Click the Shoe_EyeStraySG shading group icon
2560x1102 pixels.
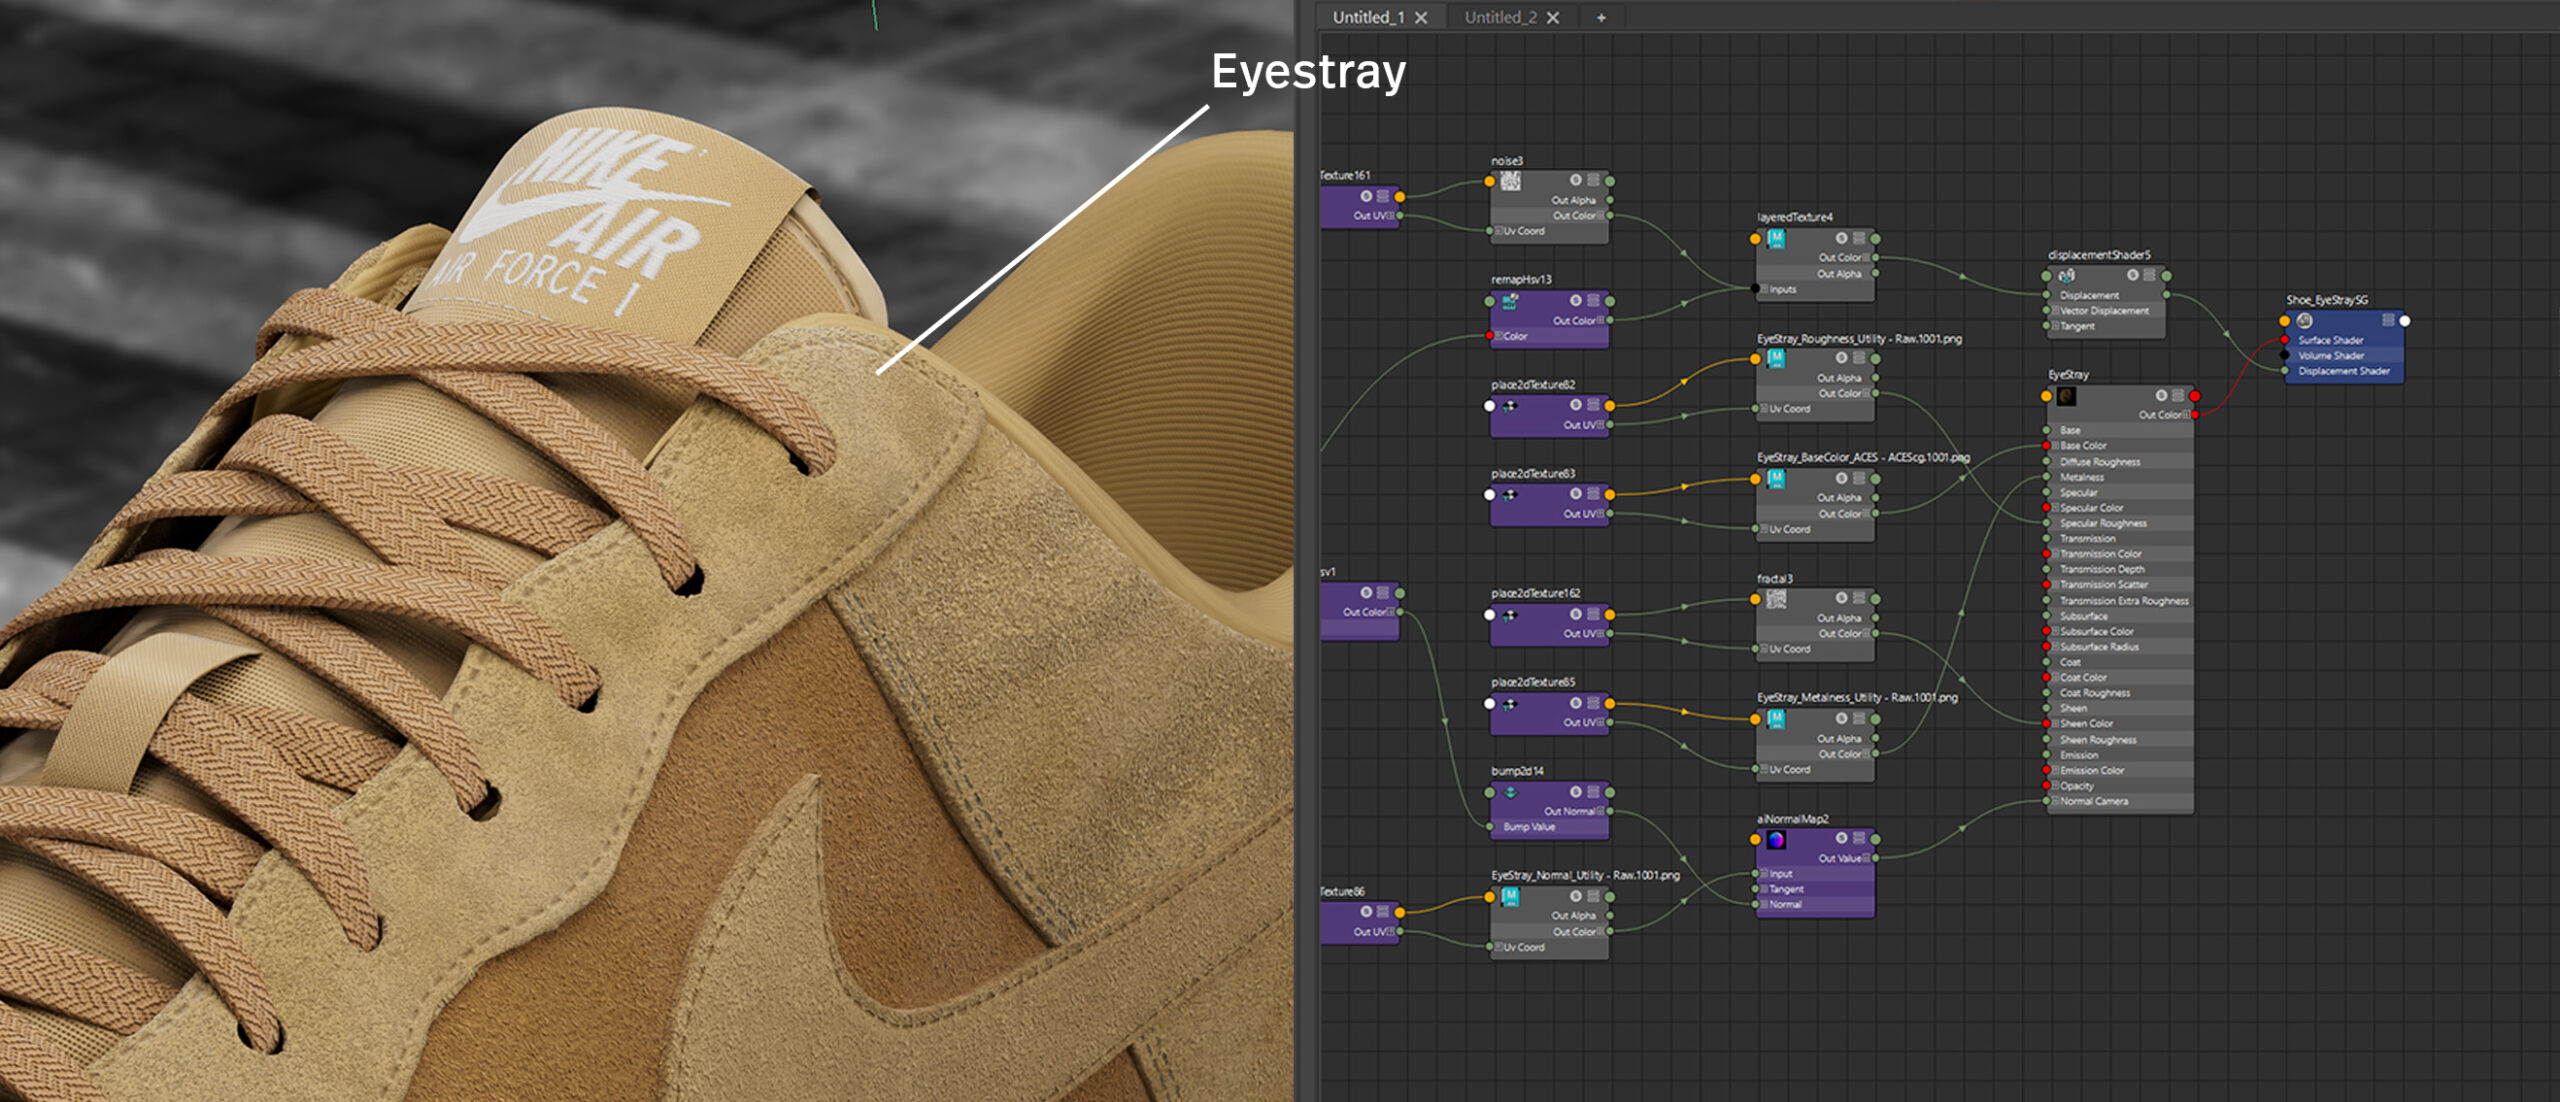pos(2304,321)
